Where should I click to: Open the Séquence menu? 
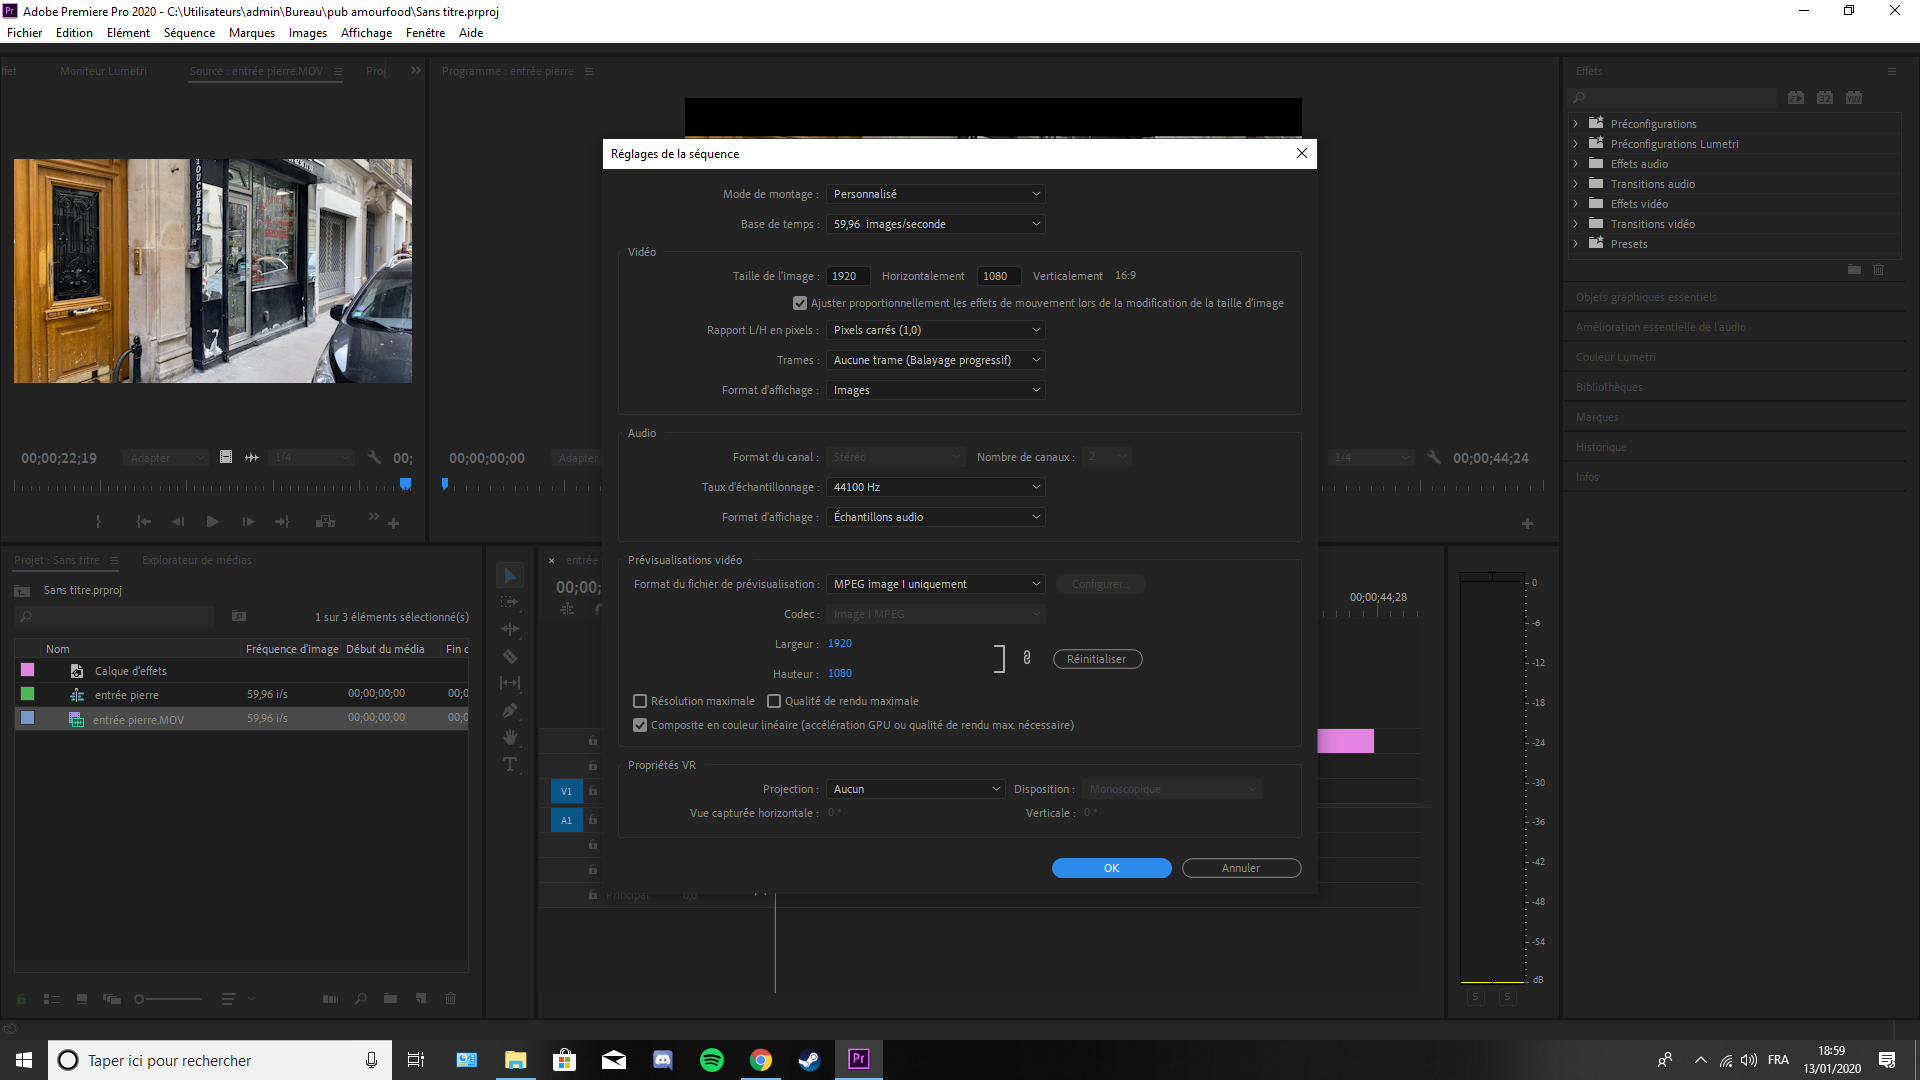189,33
